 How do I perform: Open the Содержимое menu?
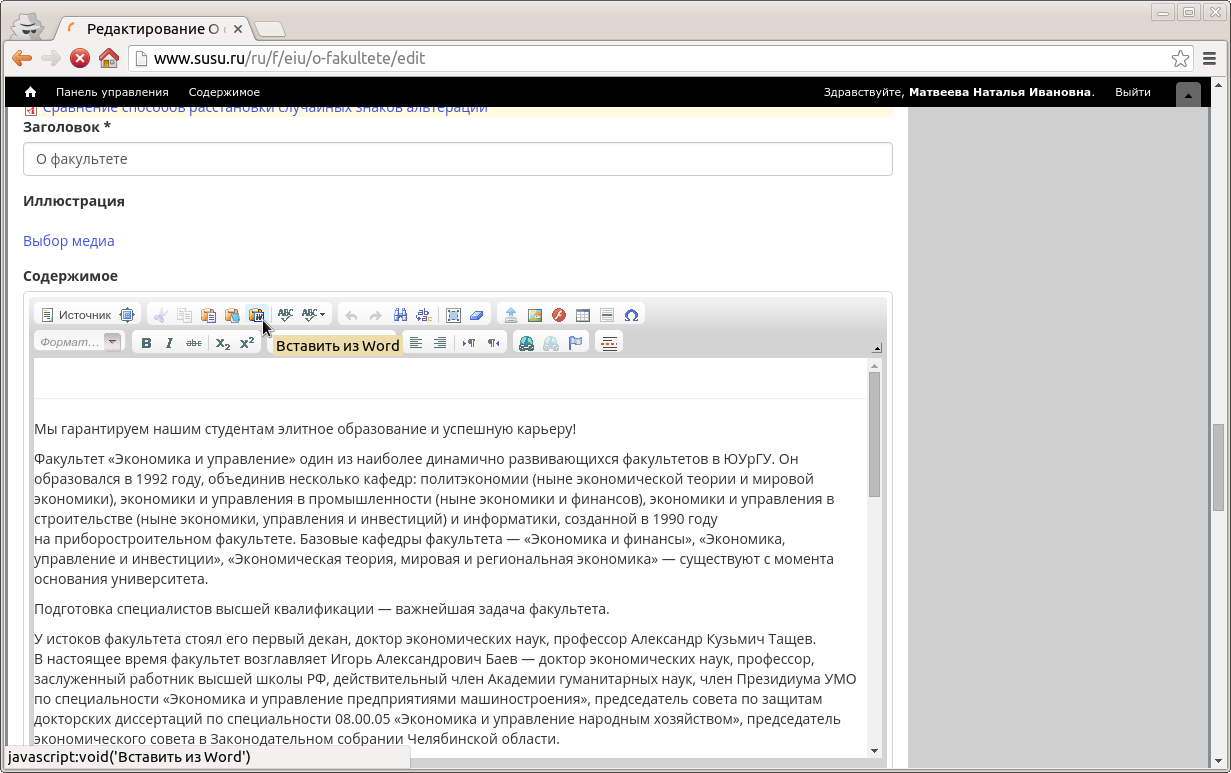click(224, 92)
